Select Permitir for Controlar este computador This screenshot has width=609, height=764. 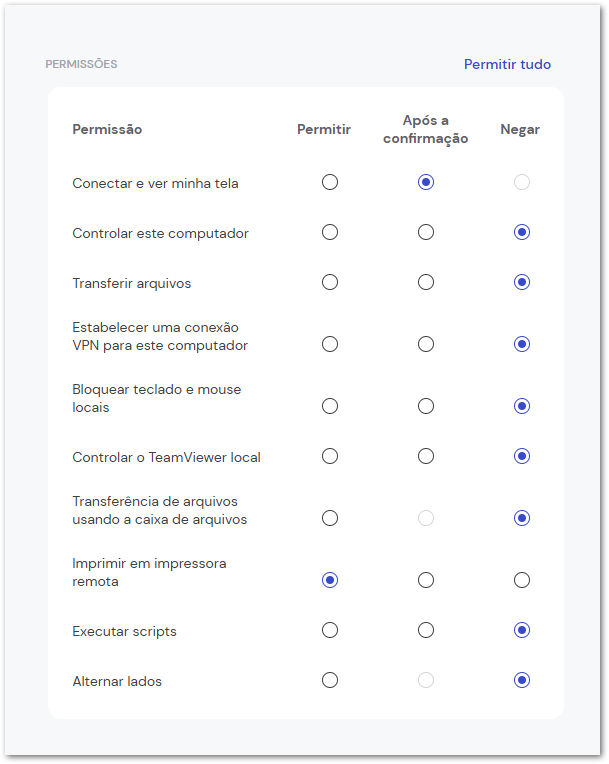click(x=330, y=232)
